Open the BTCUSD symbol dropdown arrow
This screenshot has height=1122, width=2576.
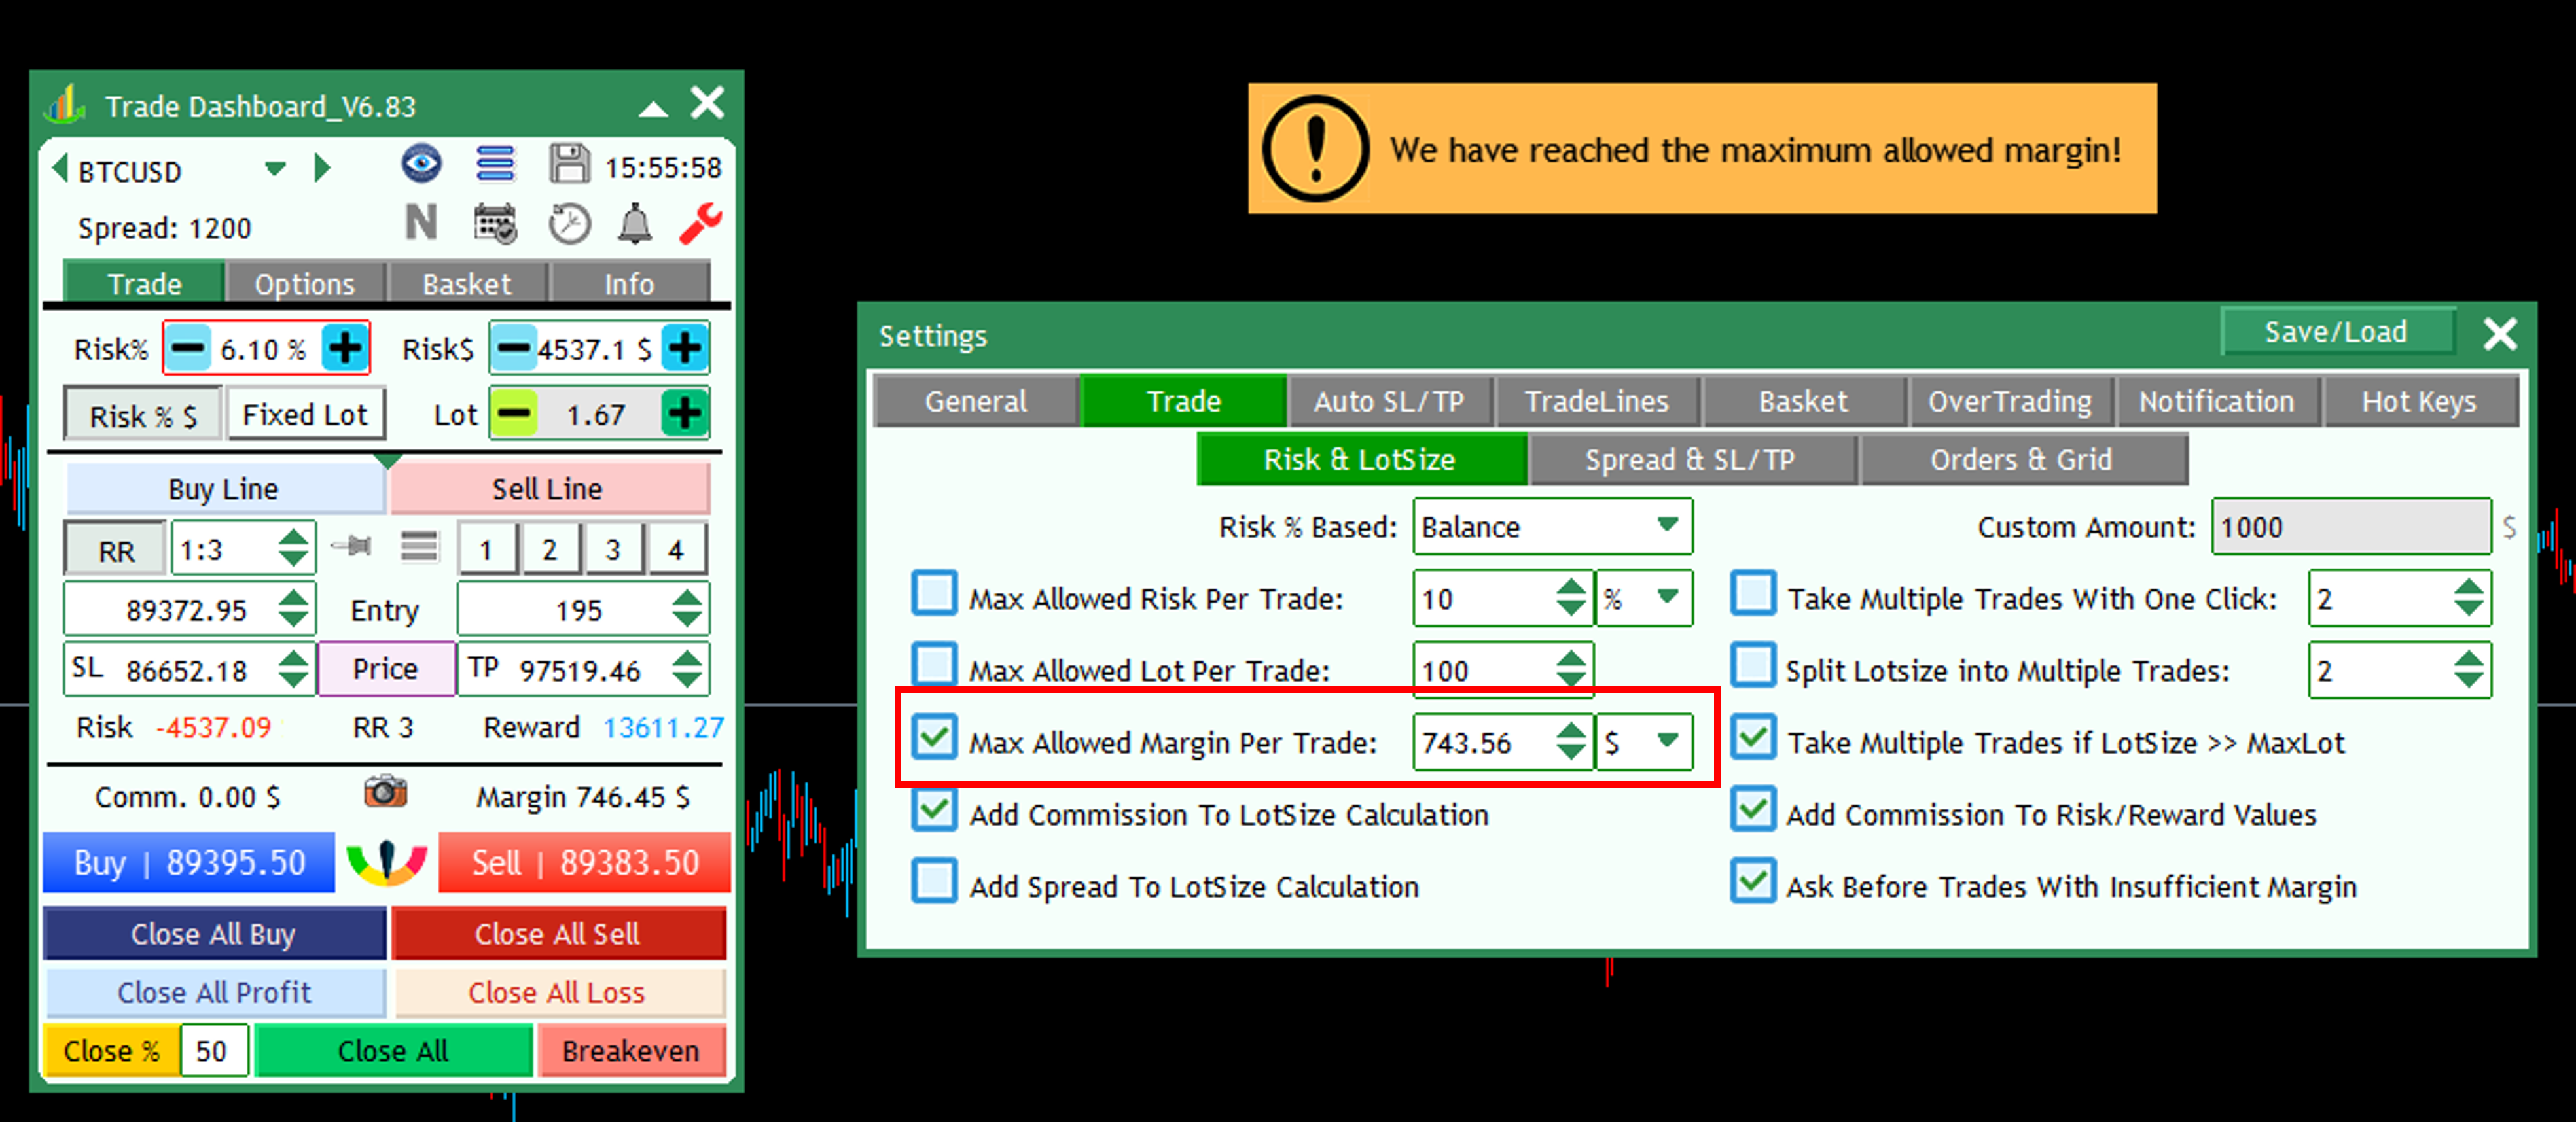(275, 169)
